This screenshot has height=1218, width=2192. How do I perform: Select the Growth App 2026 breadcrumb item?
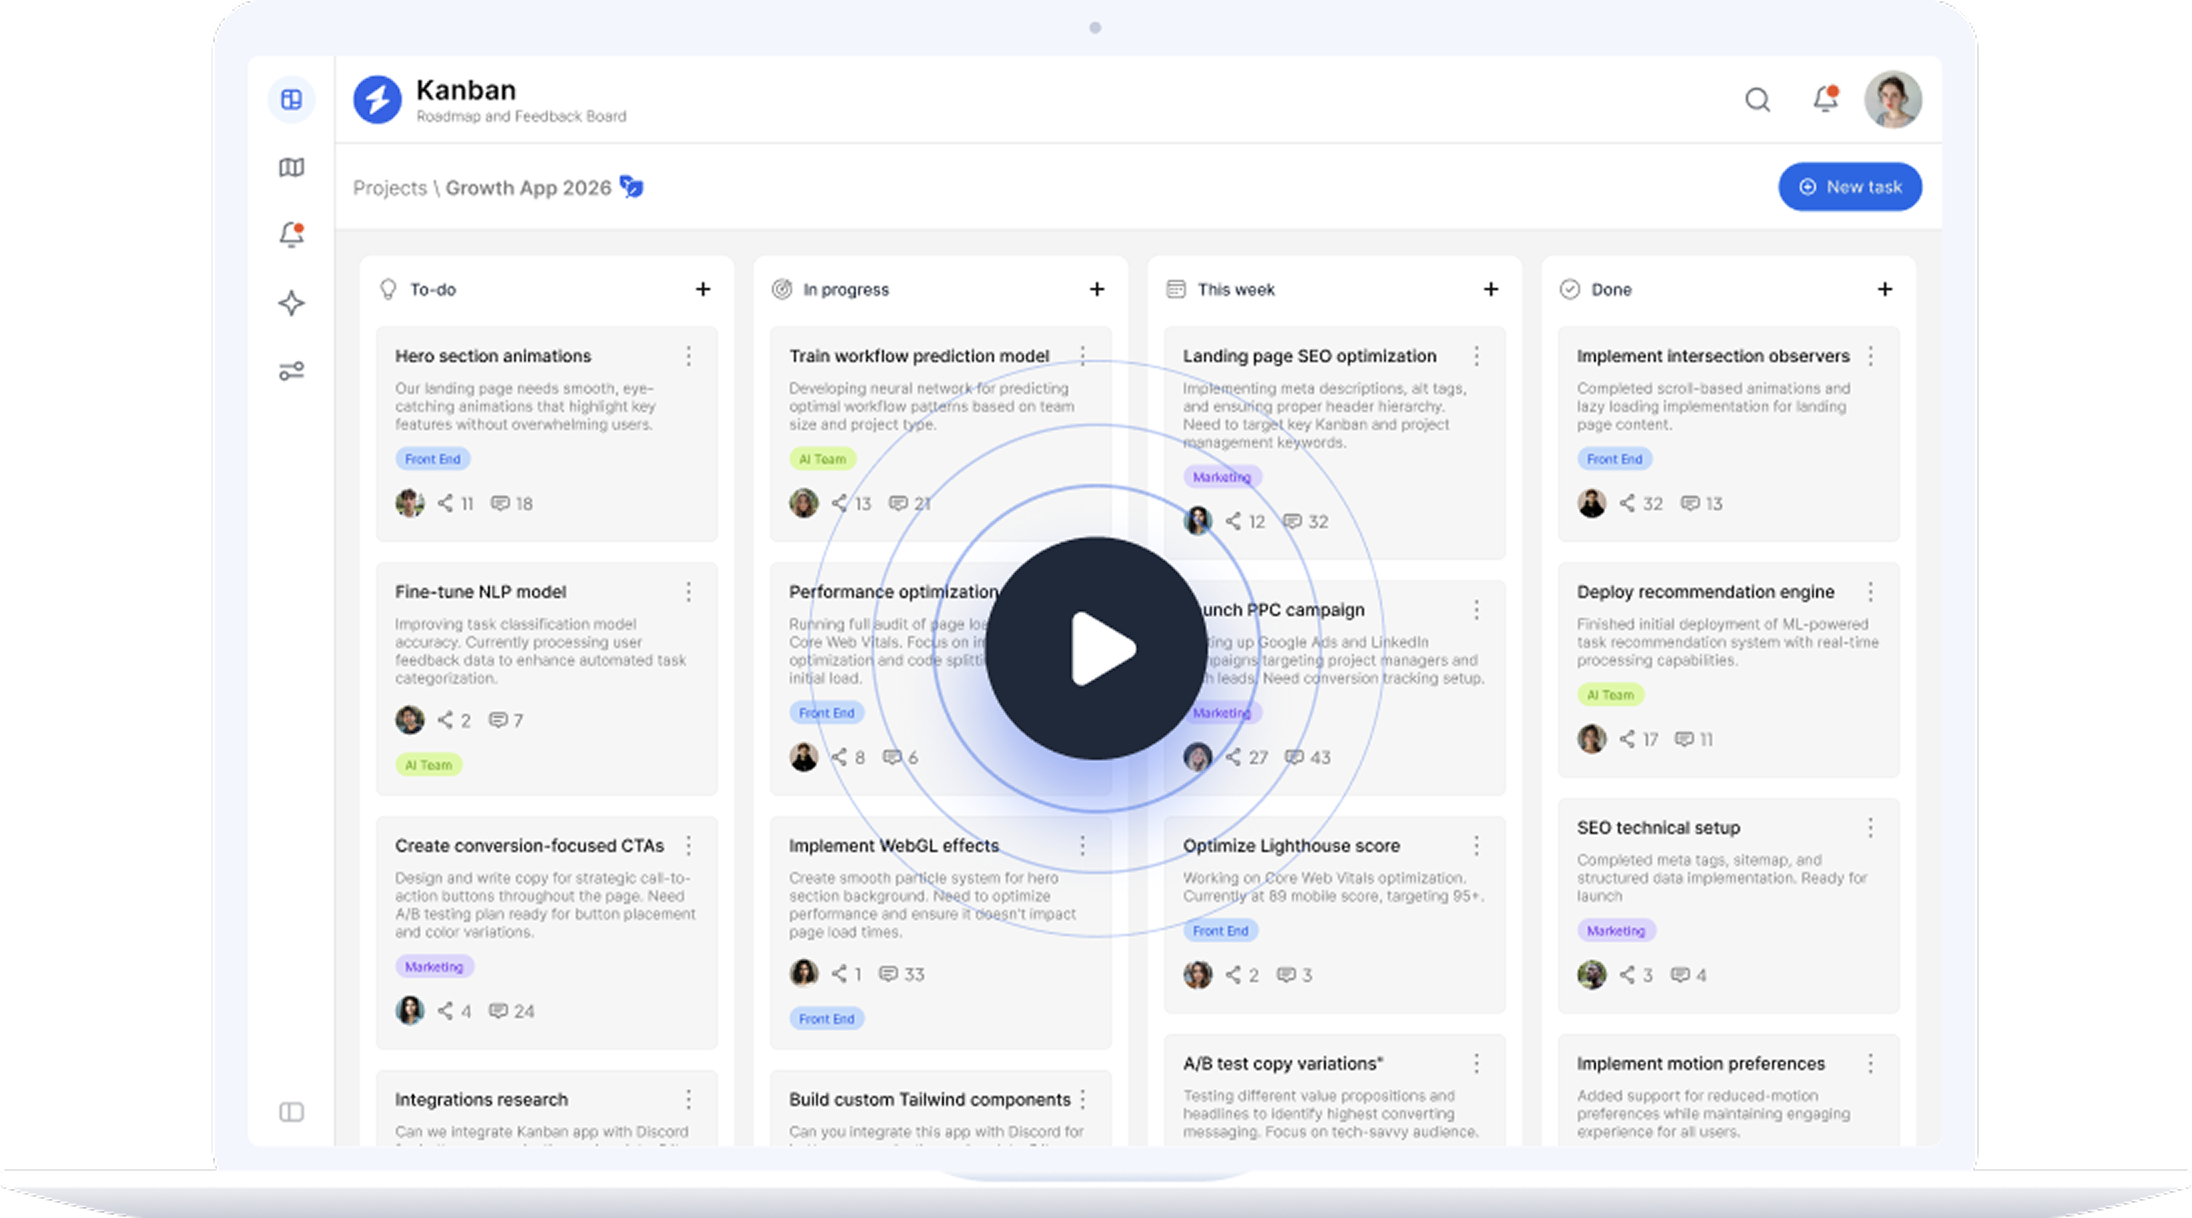point(530,187)
